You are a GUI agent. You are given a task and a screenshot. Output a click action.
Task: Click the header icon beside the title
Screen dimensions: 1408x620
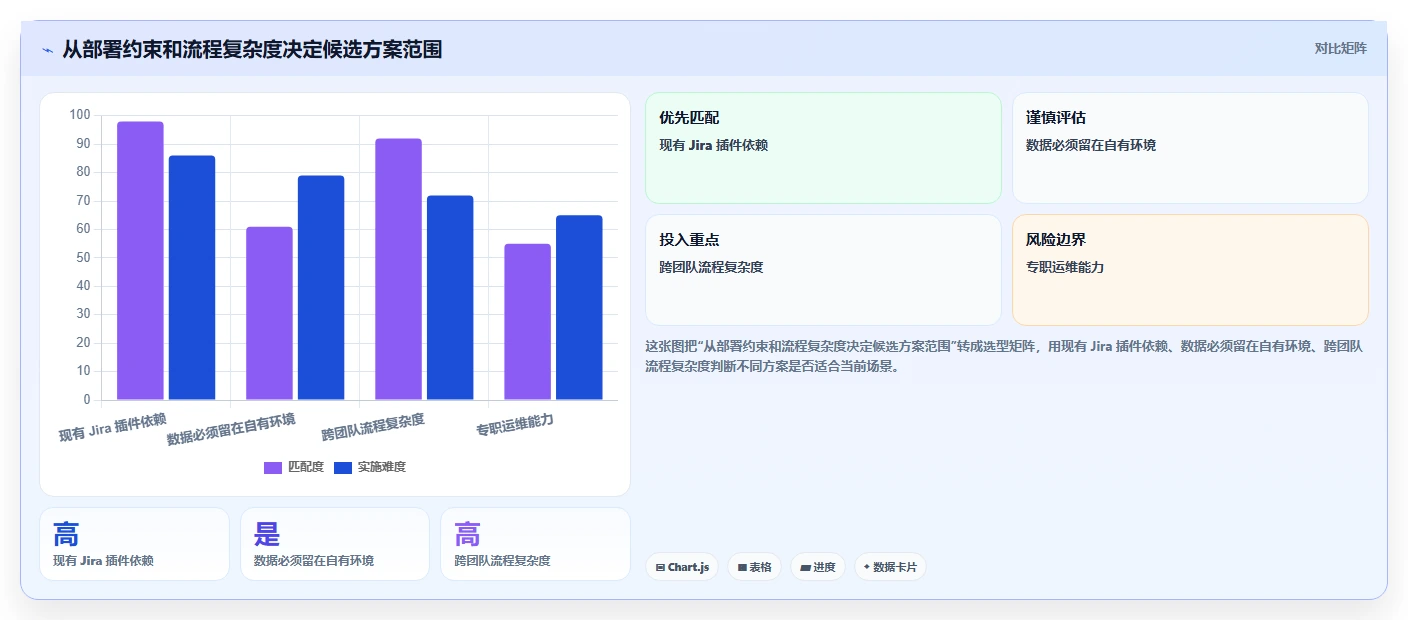coord(48,50)
